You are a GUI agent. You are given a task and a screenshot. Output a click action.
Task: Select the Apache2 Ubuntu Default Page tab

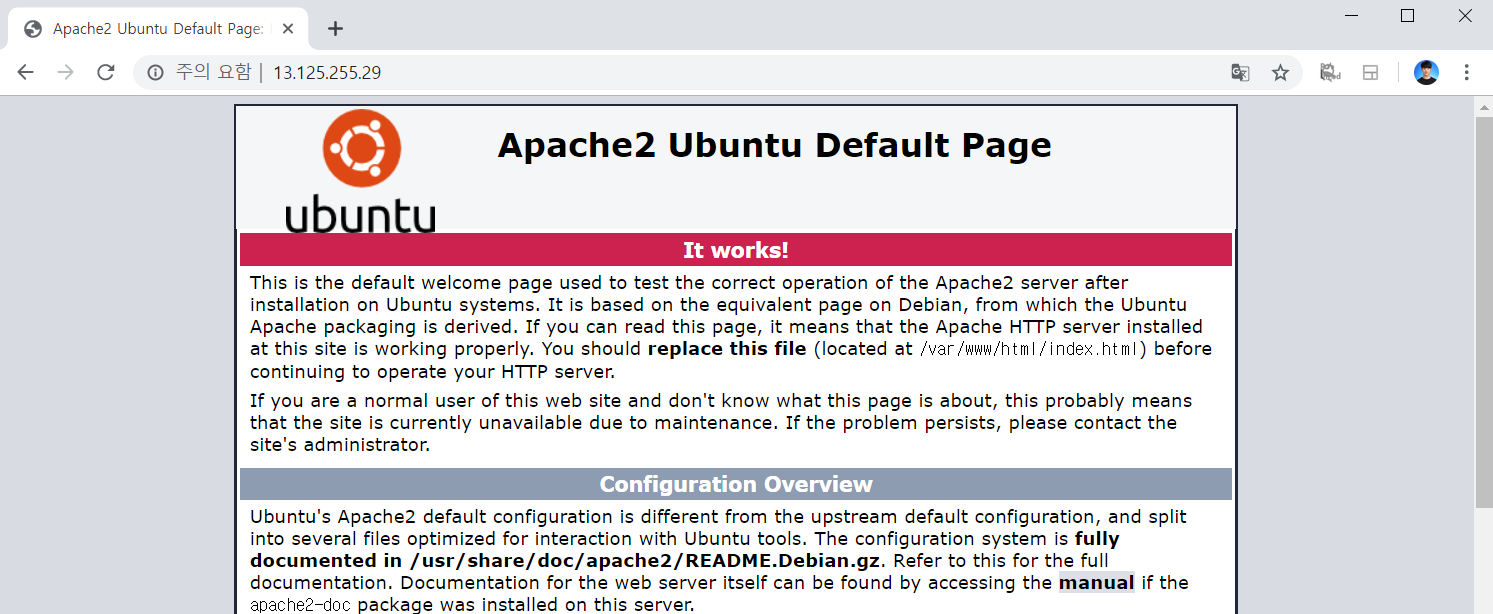click(x=160, y=28)
